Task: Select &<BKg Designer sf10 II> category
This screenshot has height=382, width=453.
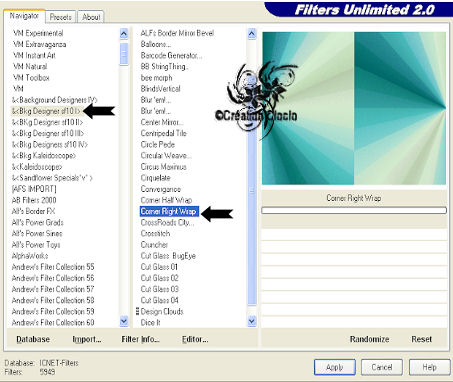Action: pos(47,122)
